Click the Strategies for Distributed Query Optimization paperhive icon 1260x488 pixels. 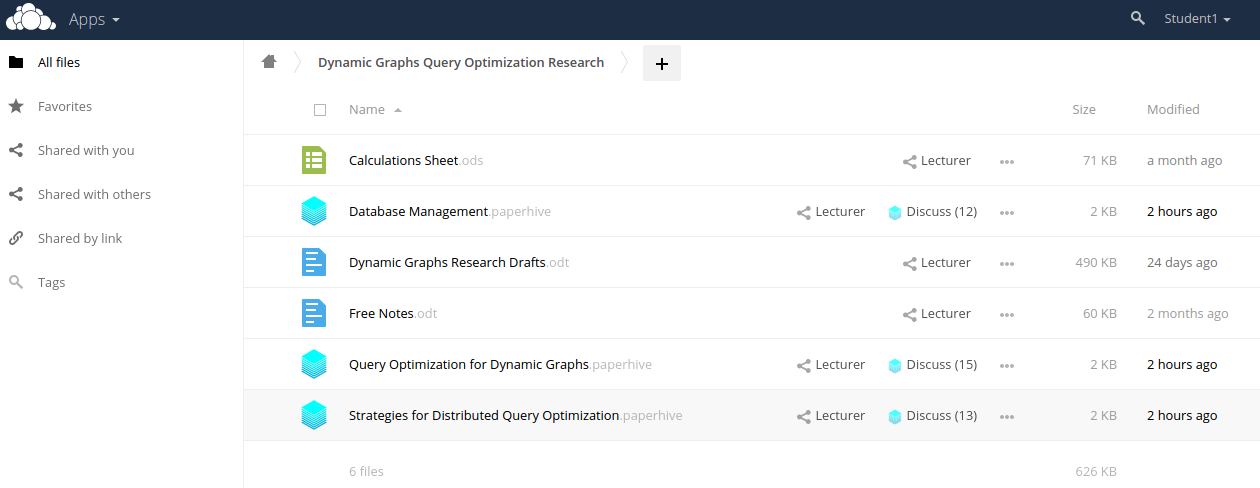click(x=314, y=415)
